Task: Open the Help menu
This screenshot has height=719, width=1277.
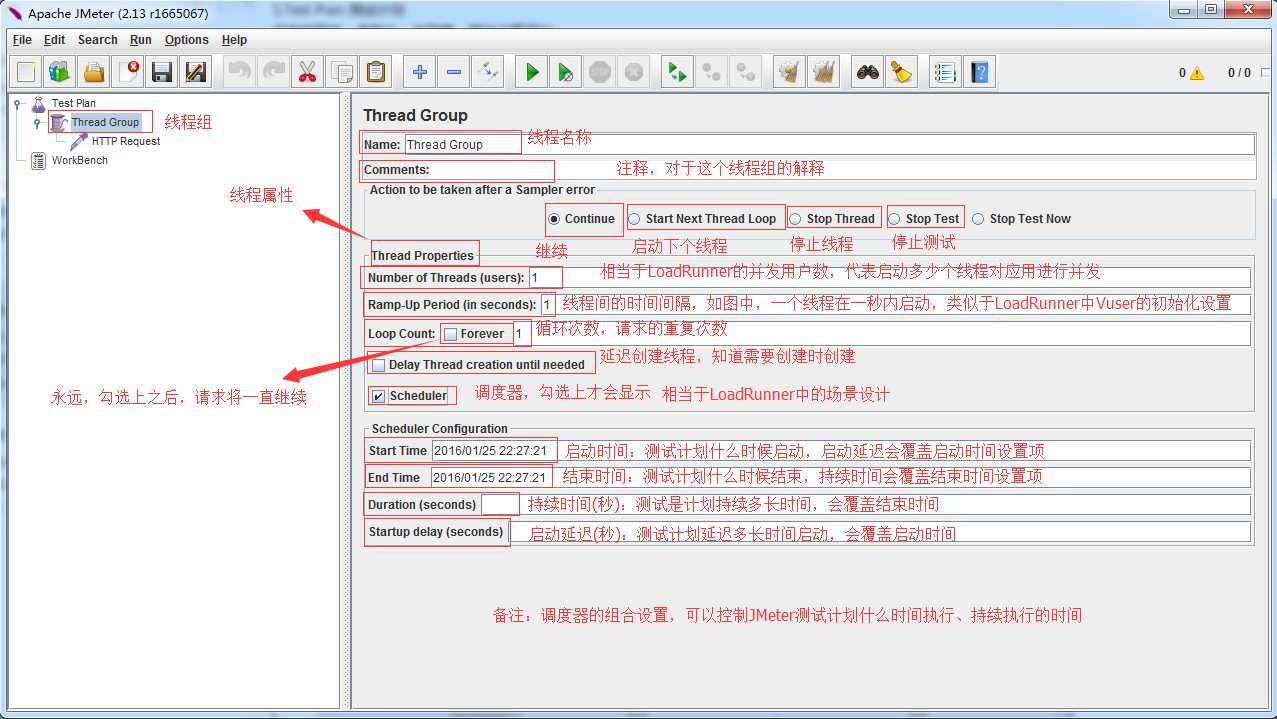Action: click(x=235, y=40)
